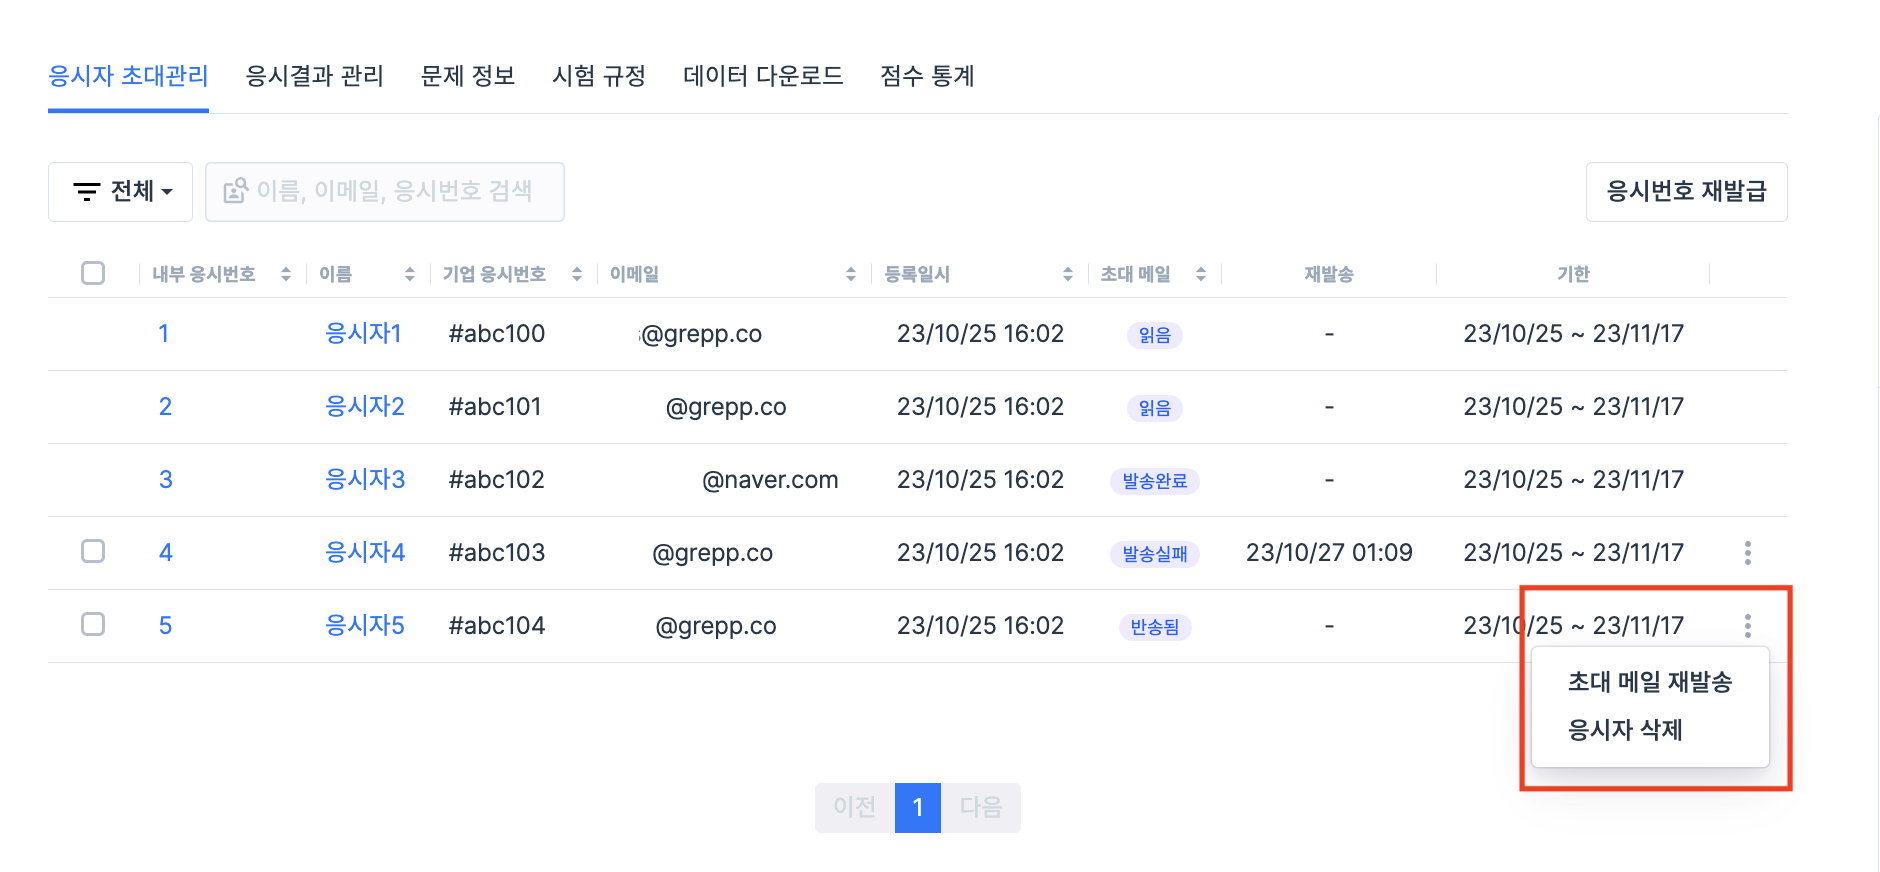Screen dimensions: 1880x872
Task: Click kebab menu icon on 응시자5 row
Action: (x=1747, y=626)
